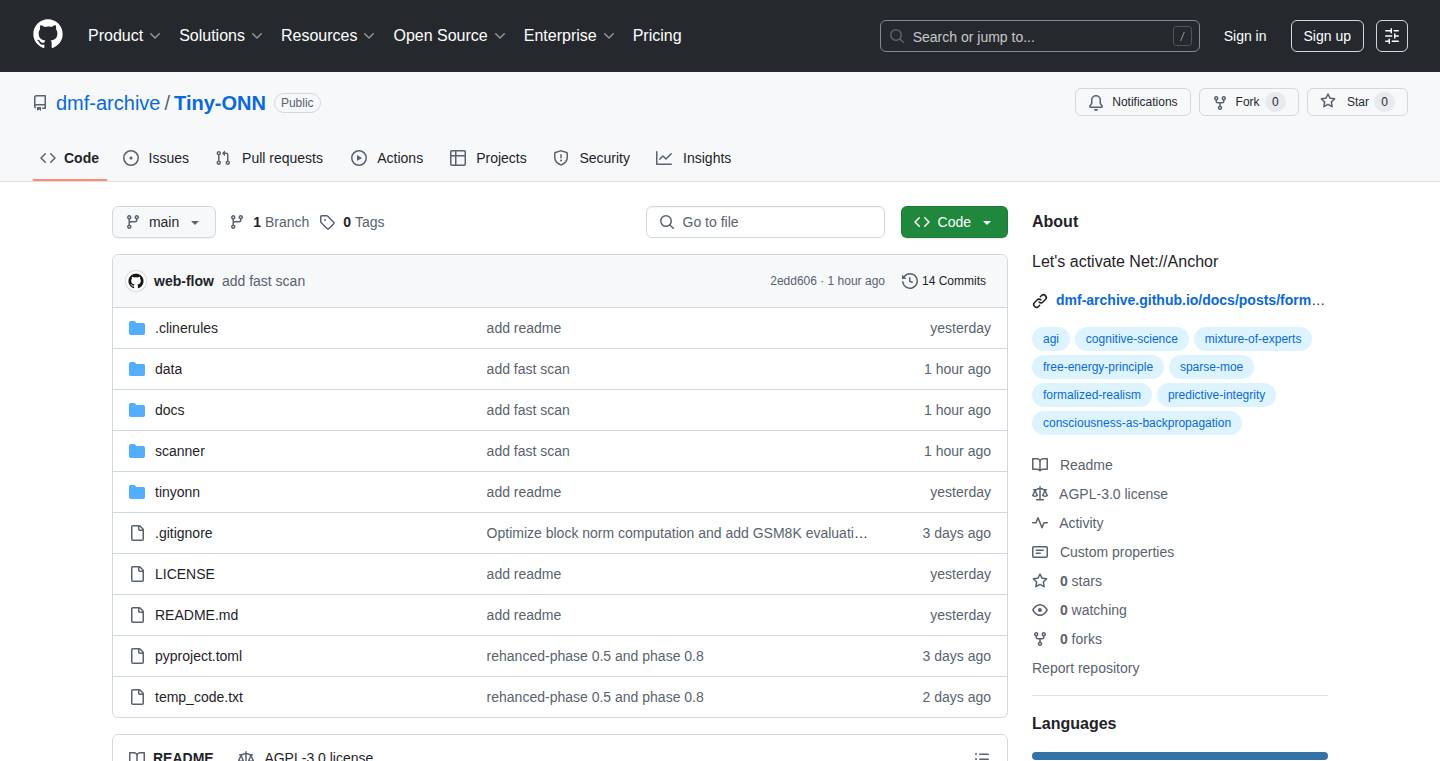Select the free-energy-principle topic tag
Image resolution: width=1440 pixels, height=761 pixels.
point(1098,367)
